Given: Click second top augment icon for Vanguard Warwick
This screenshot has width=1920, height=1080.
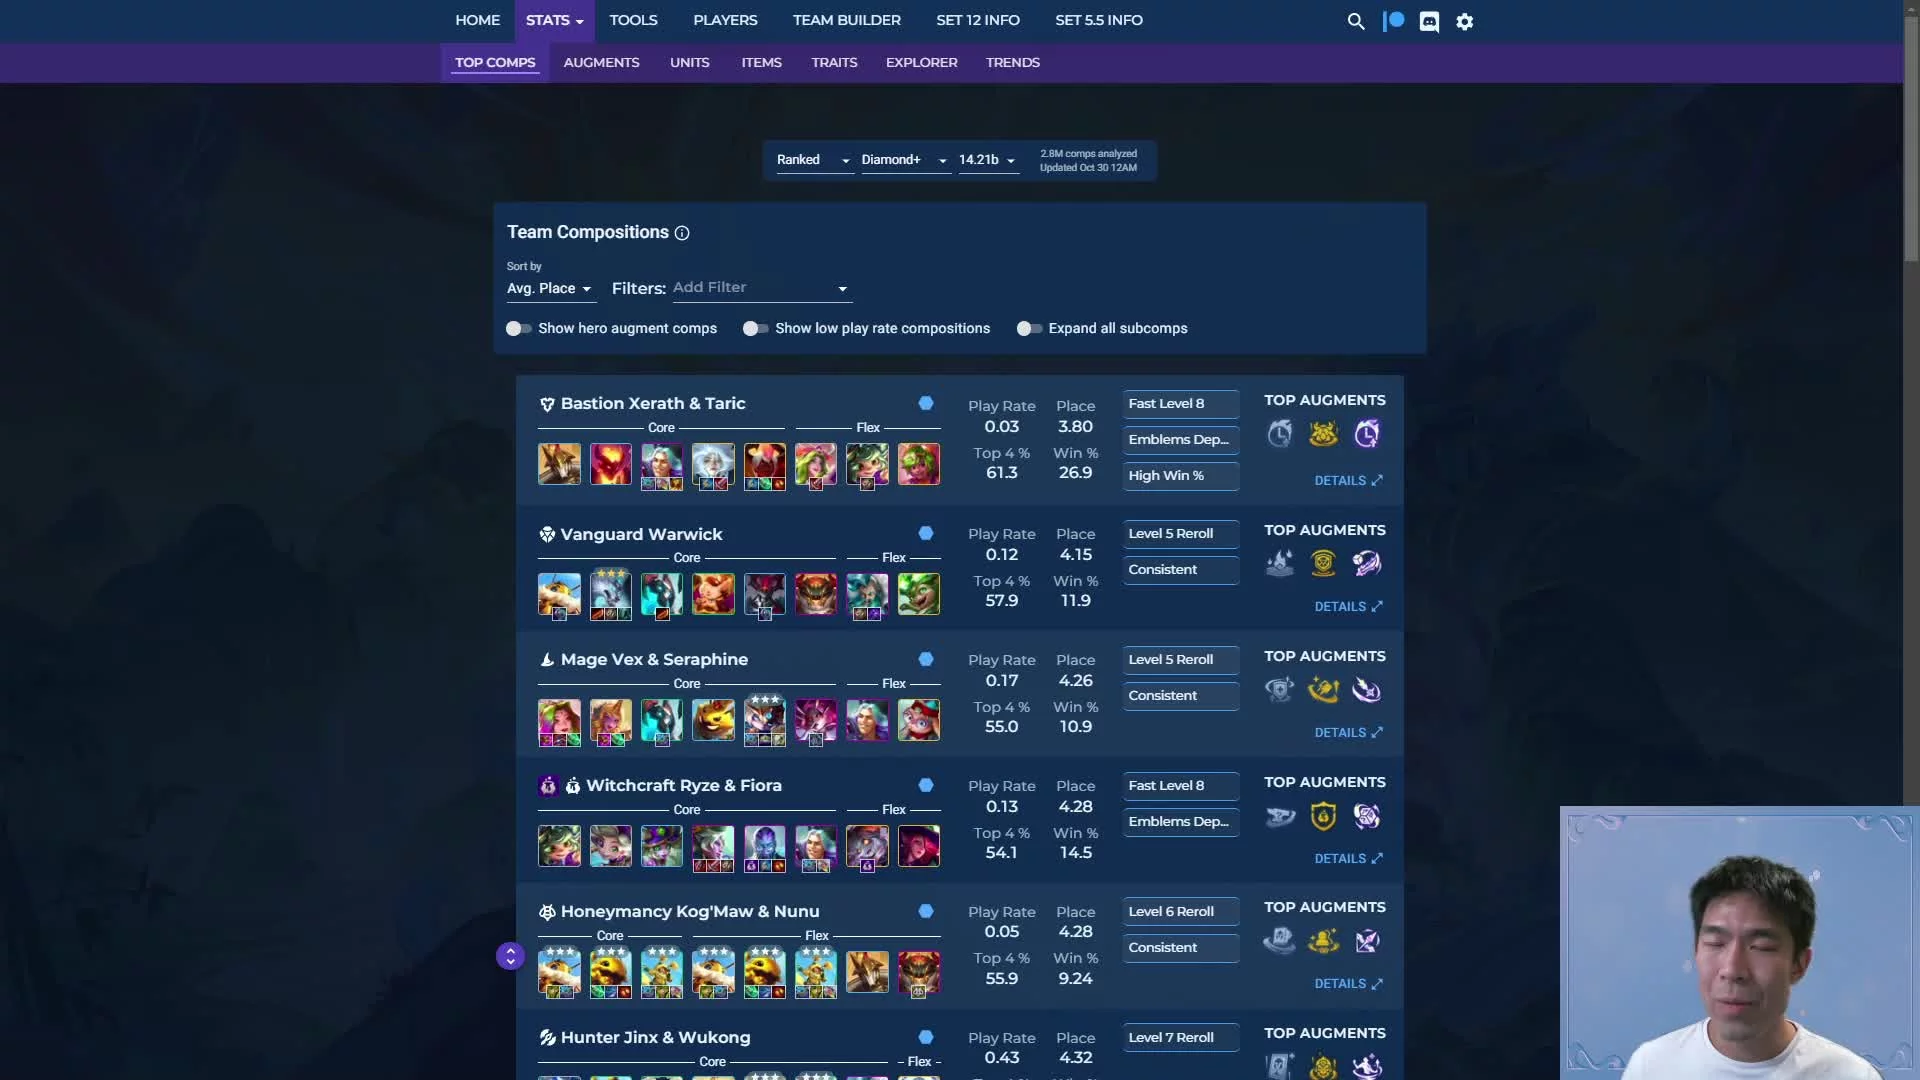Looking at the screenshot, I should pos(1323,563).
